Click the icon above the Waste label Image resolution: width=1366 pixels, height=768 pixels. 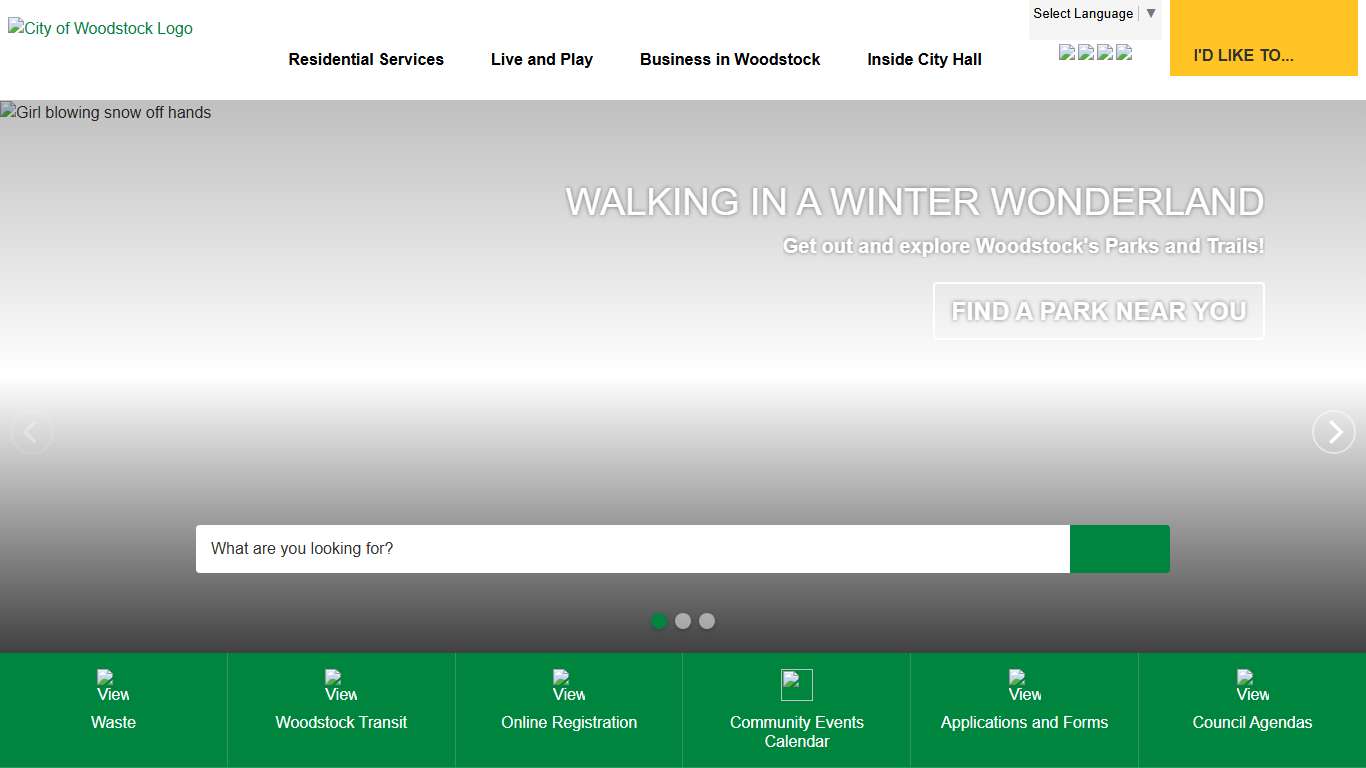[x=113, y=686]
